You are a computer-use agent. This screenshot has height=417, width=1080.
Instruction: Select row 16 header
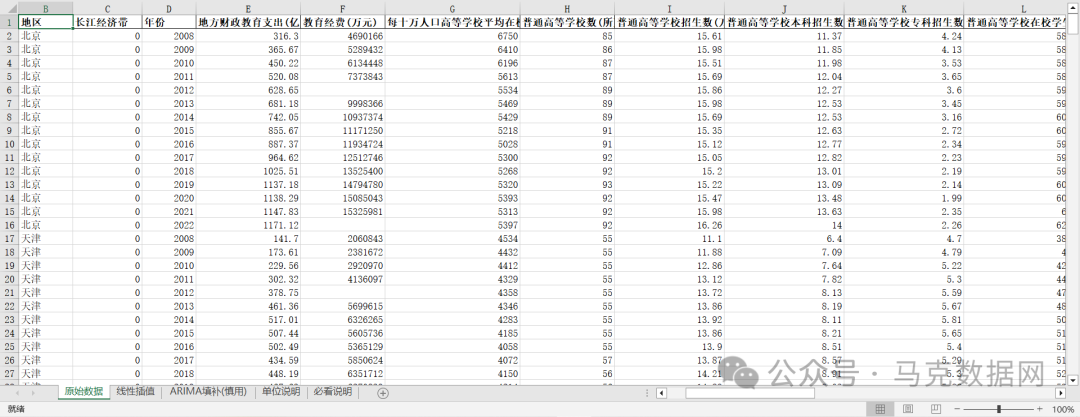(x=9, y=225)
